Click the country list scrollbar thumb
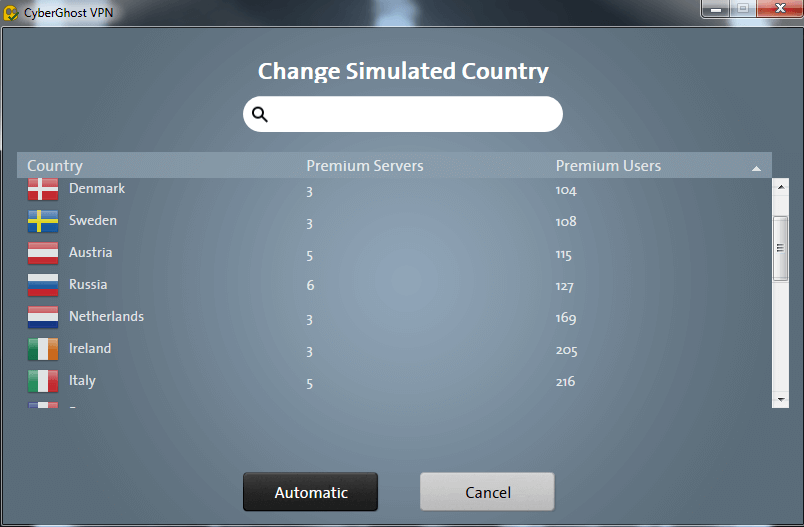This screenshot has height=527, width=804. 781,247
